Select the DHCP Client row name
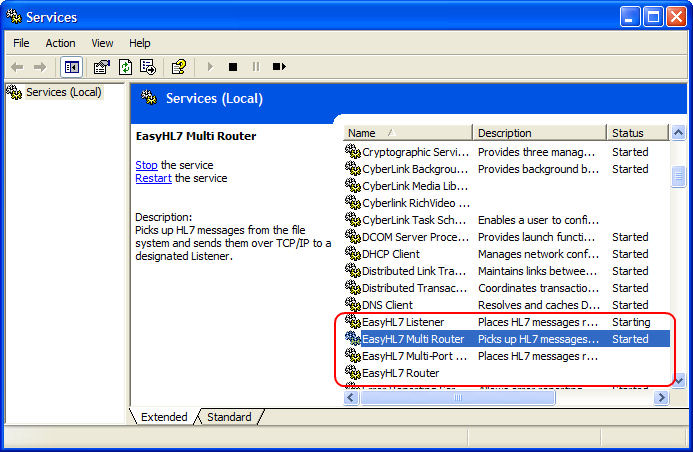Viewport: 693px width, 452px height. [391, 254]
